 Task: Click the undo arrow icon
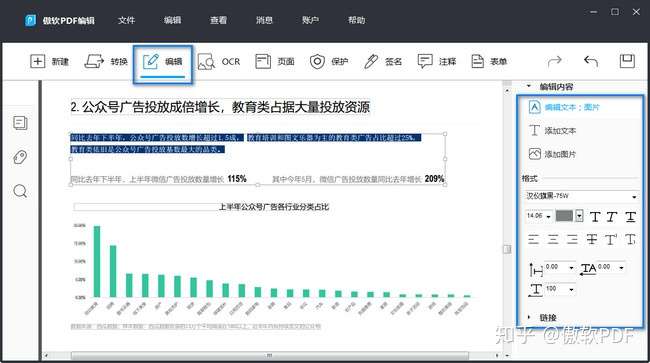point(591,61)
